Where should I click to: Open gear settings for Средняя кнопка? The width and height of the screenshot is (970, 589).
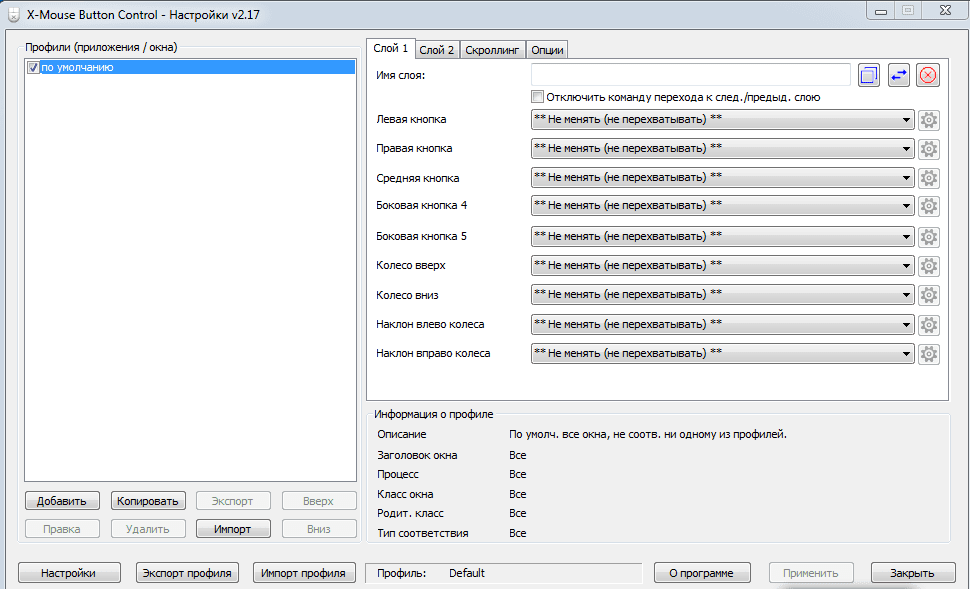pyautogui.click(x=929, y=178)
